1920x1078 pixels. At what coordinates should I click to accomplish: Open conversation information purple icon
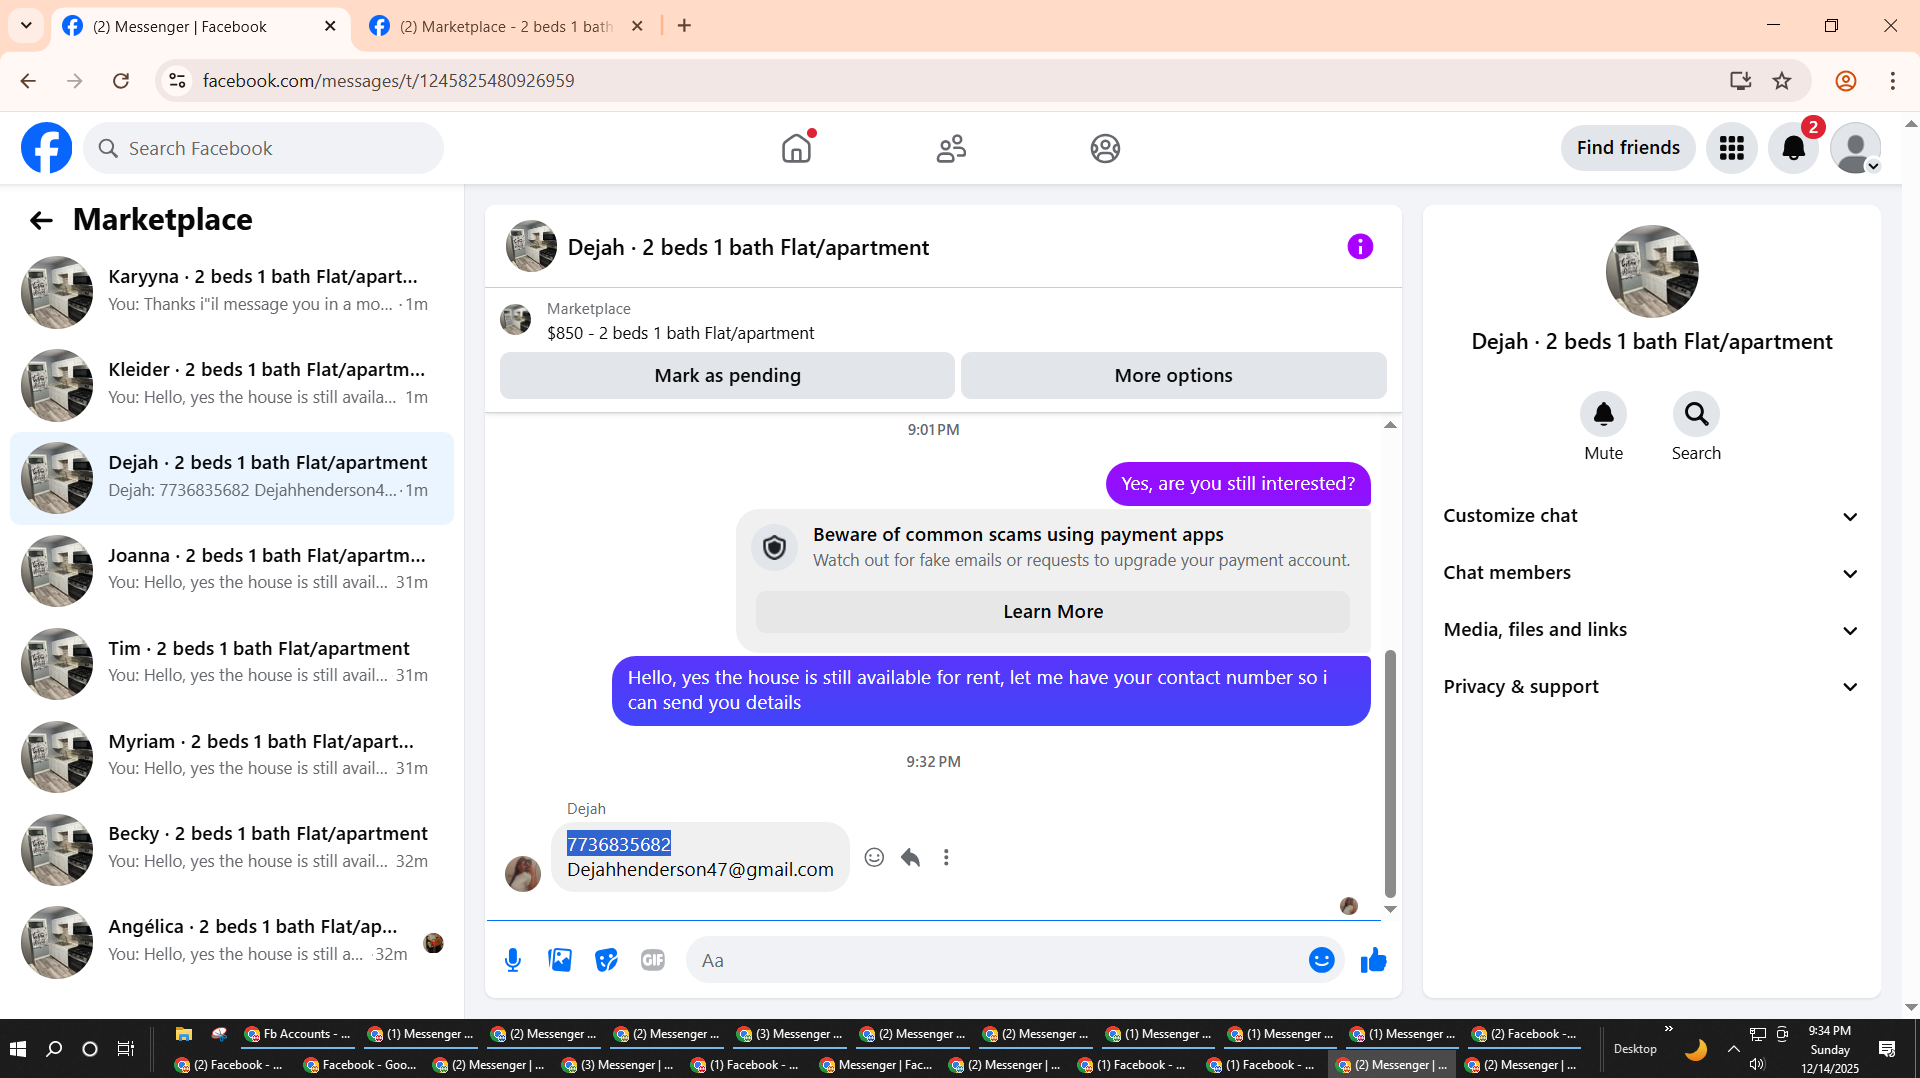(x=1360, y=247)
